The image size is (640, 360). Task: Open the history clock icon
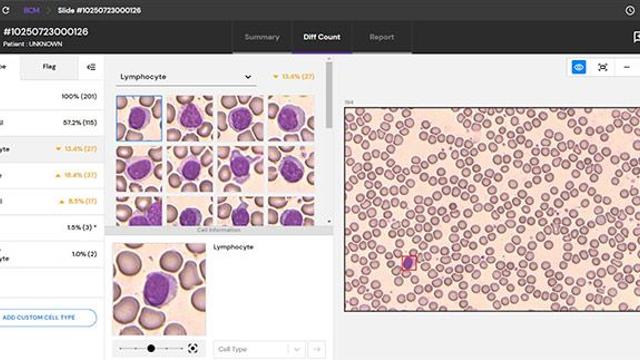pyautogui.click(x=630, y=11)
